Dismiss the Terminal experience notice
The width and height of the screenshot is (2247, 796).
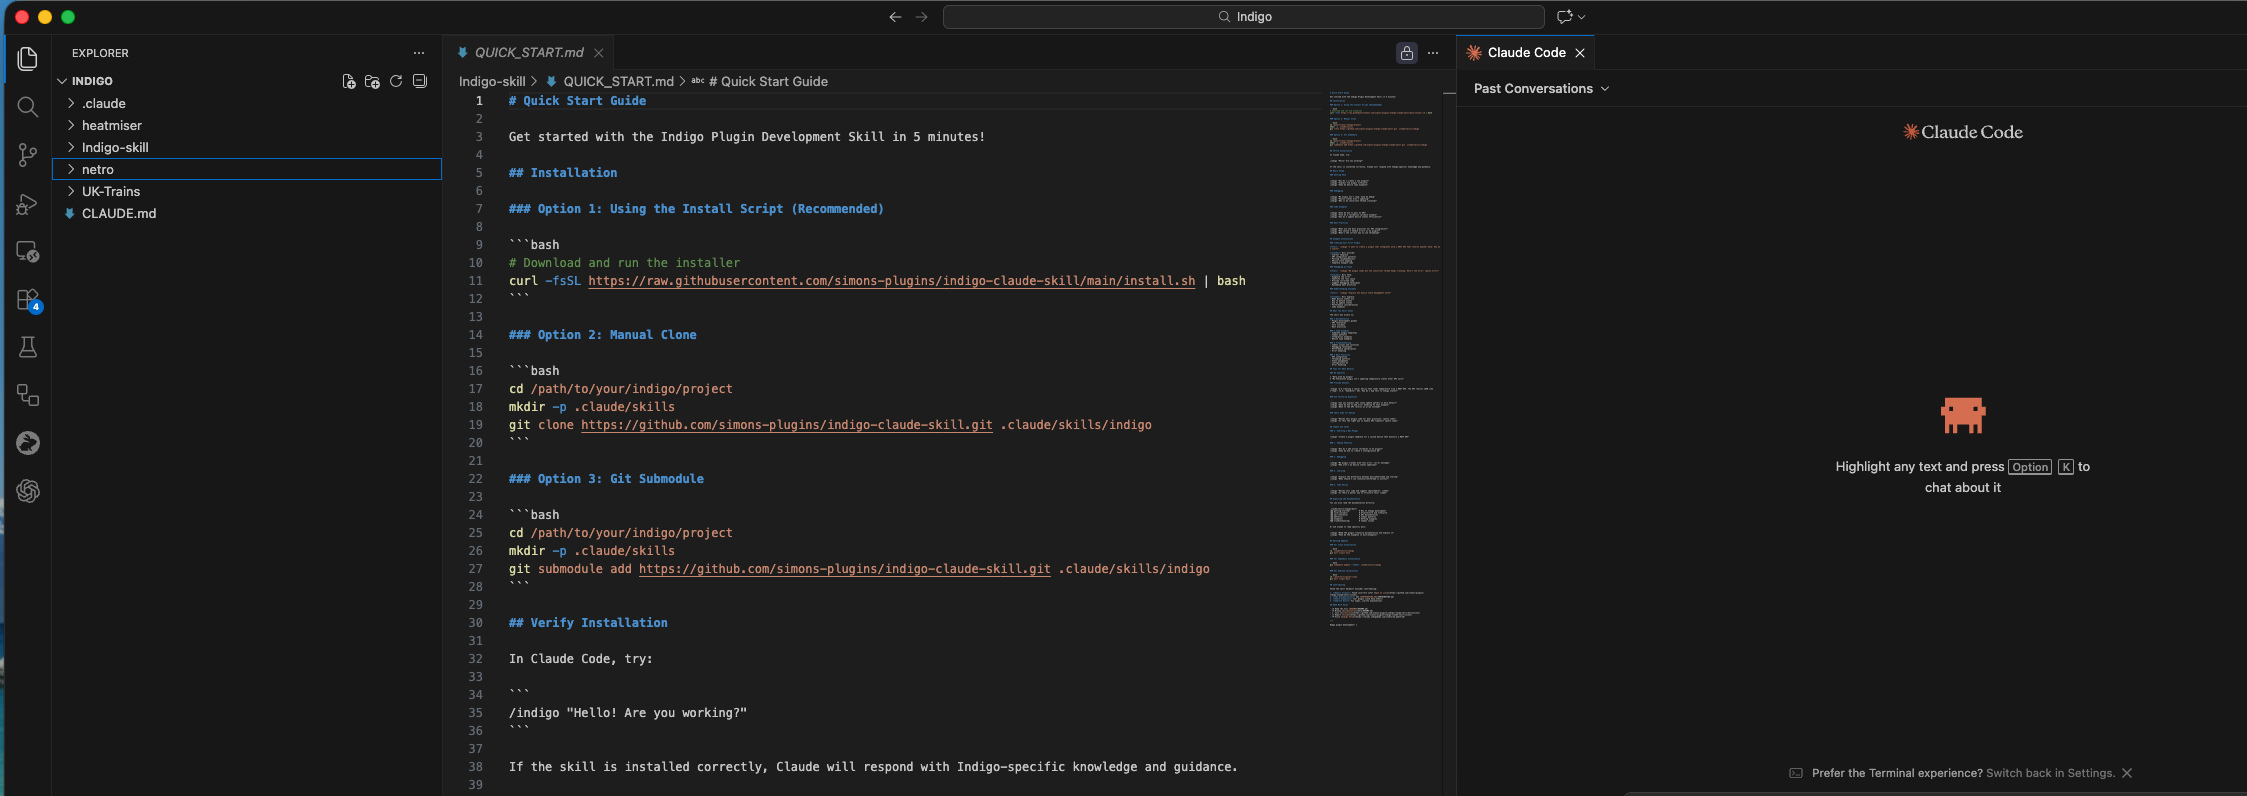tap(2127, 773)
